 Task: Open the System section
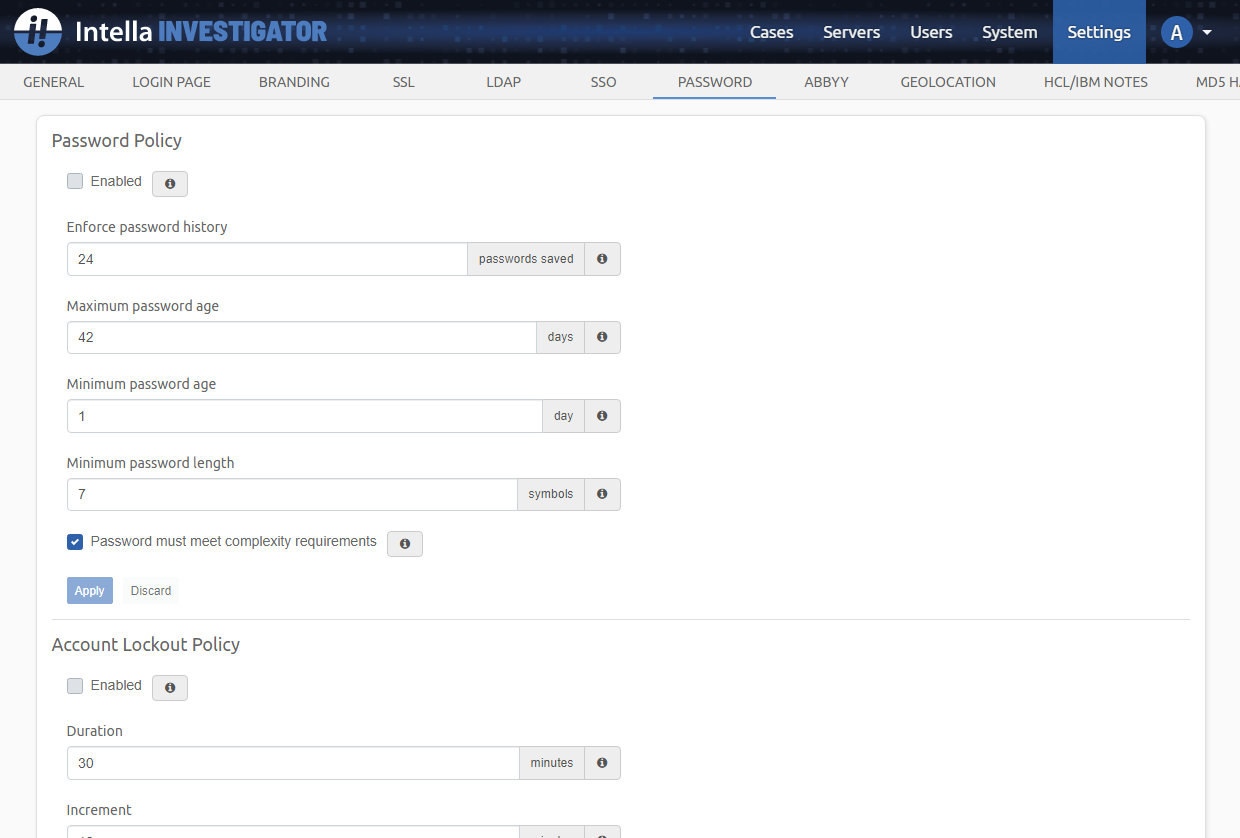pyautogui.click(x=1009, y=31)
